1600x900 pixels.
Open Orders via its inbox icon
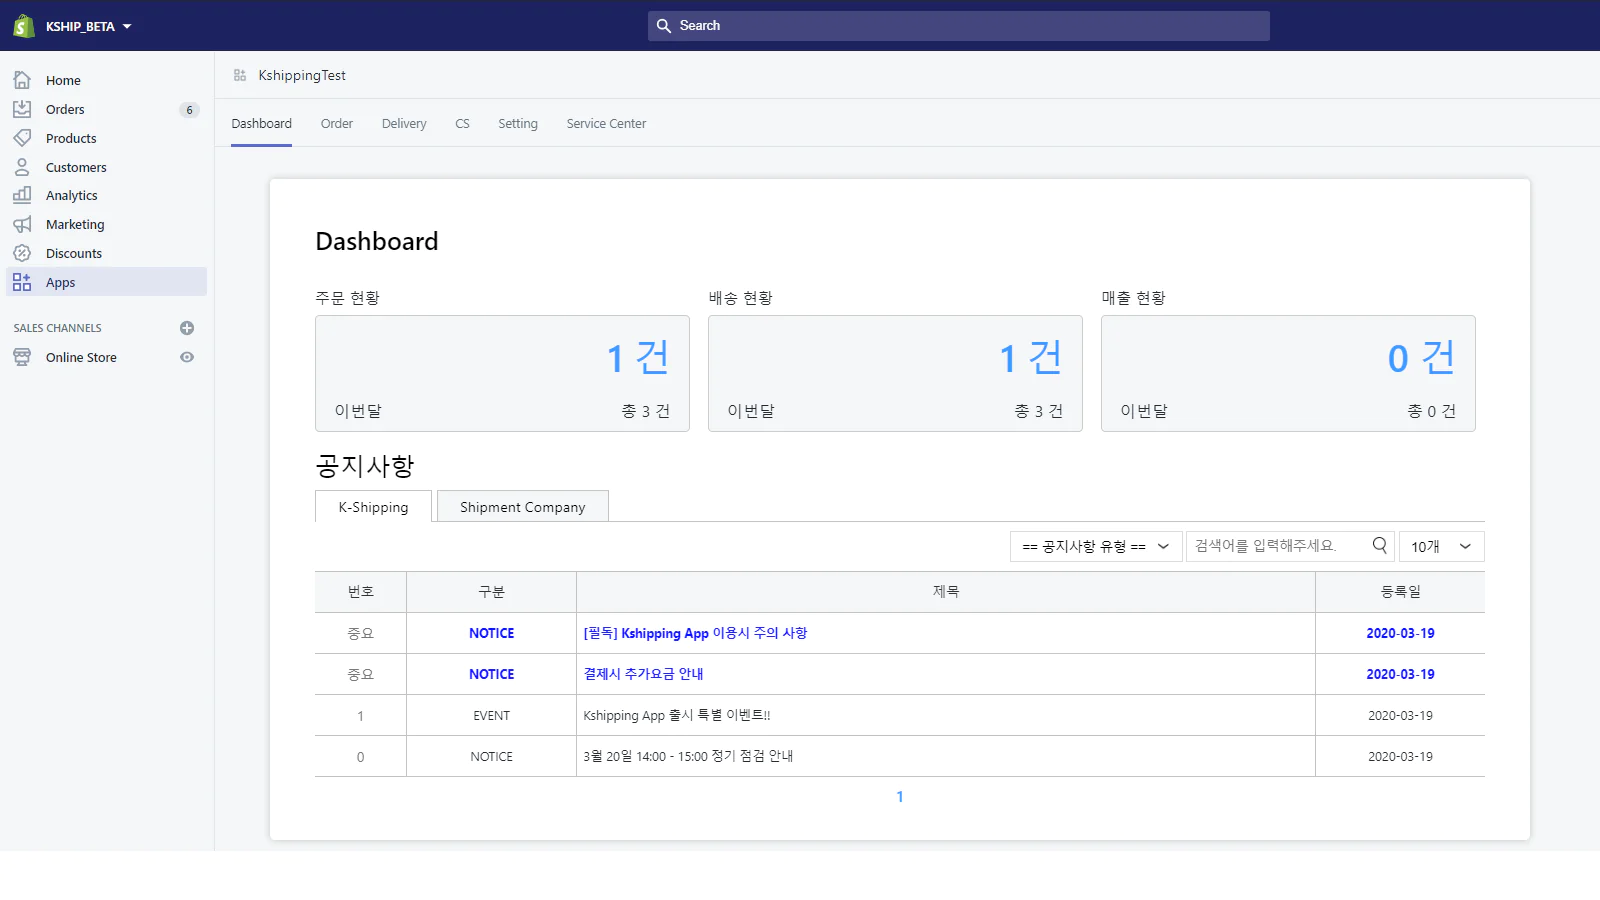click(x=22, y=109)
